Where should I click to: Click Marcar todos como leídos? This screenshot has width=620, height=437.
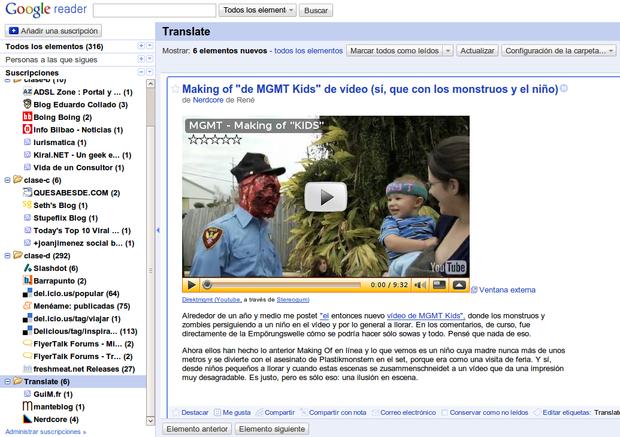(x=395, y=51)
